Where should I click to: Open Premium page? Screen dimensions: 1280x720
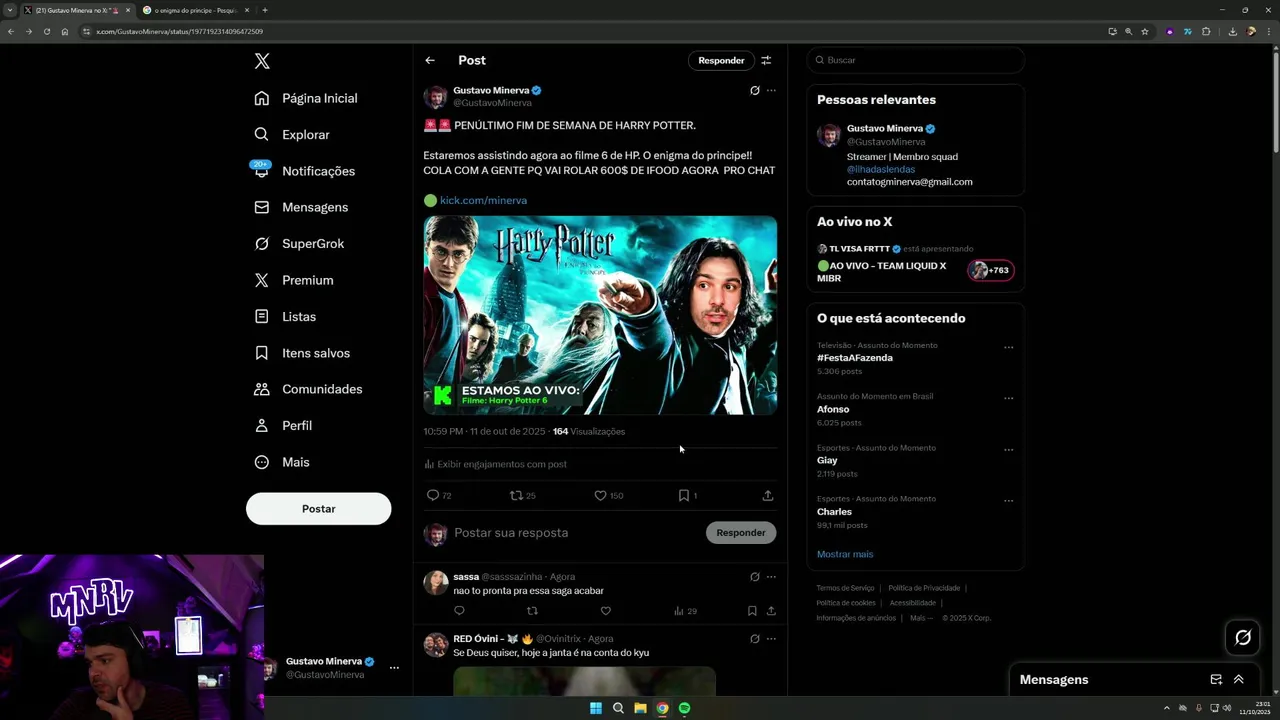click(294, 280)
